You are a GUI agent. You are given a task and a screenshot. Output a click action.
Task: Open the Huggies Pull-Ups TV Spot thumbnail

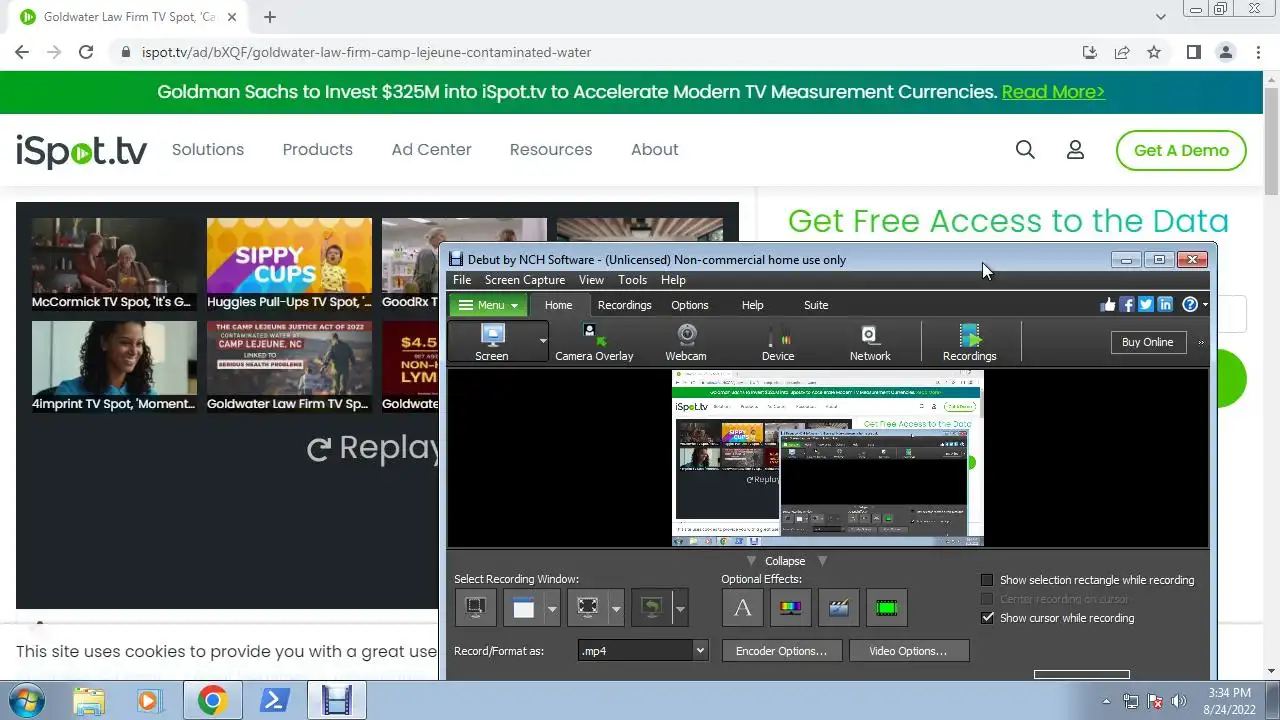[x=289, y=264]
